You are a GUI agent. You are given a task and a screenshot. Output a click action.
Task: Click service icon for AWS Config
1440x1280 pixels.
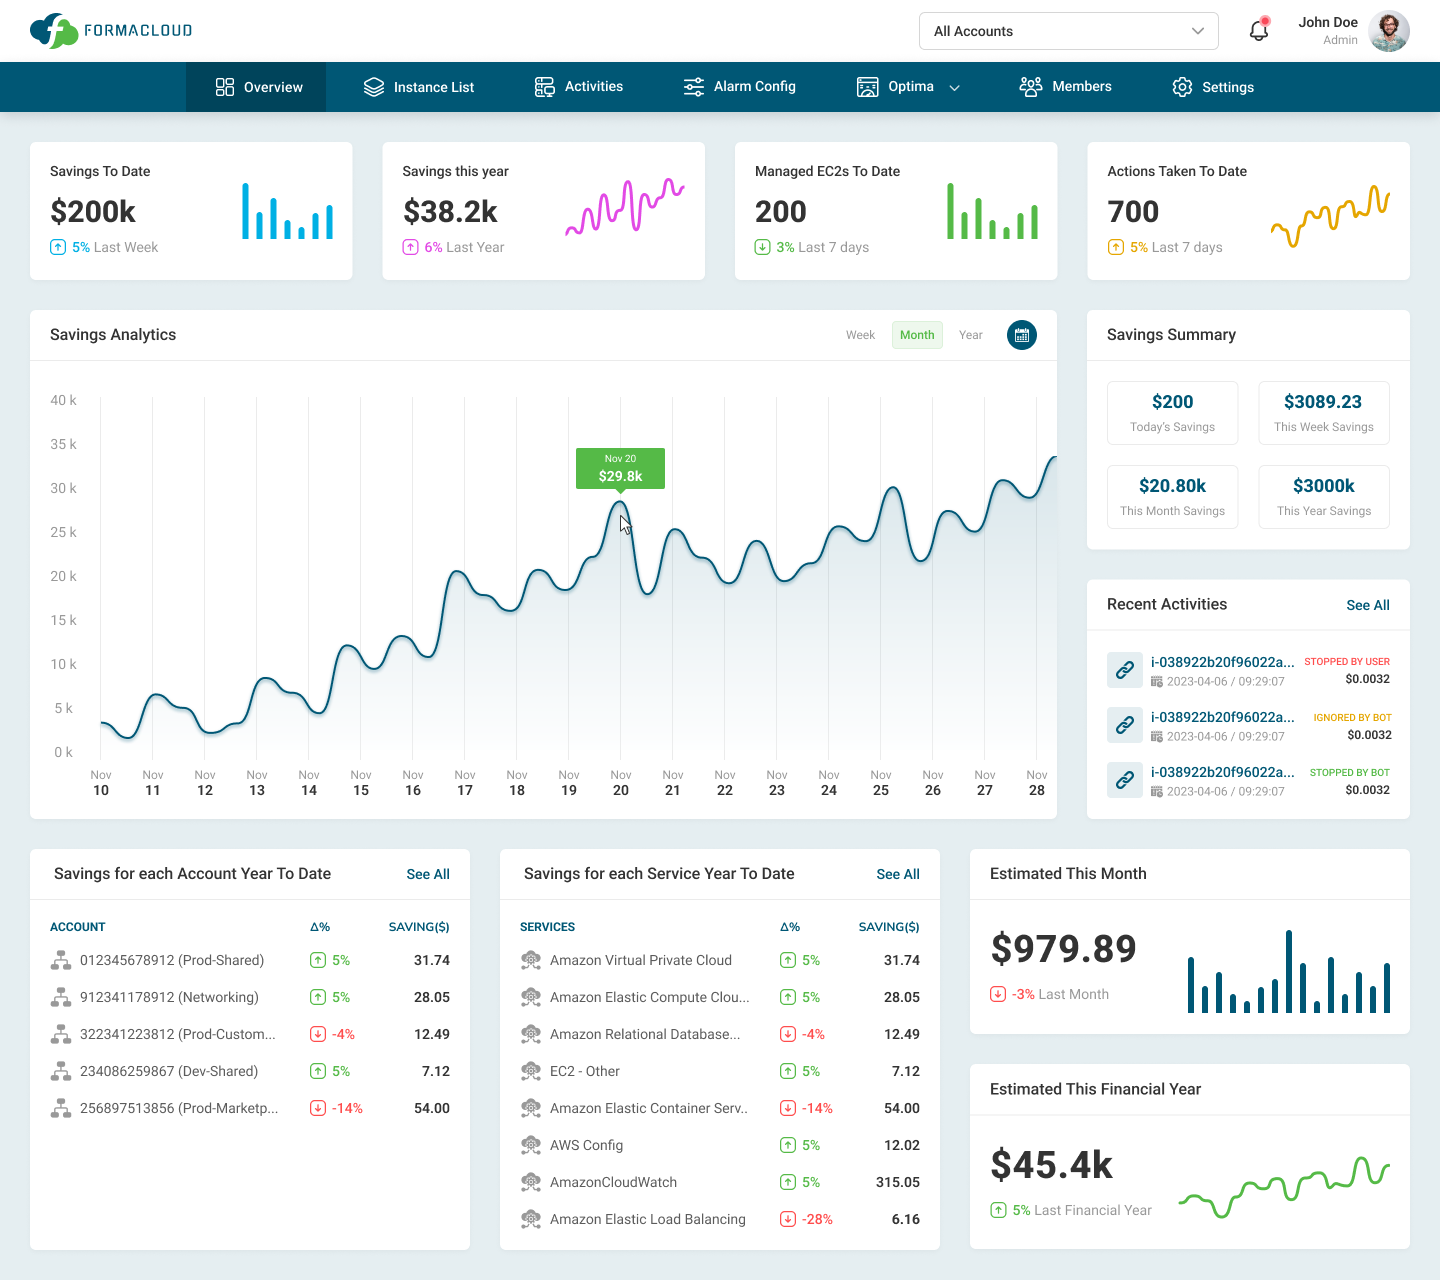(x=531, y=1145)
